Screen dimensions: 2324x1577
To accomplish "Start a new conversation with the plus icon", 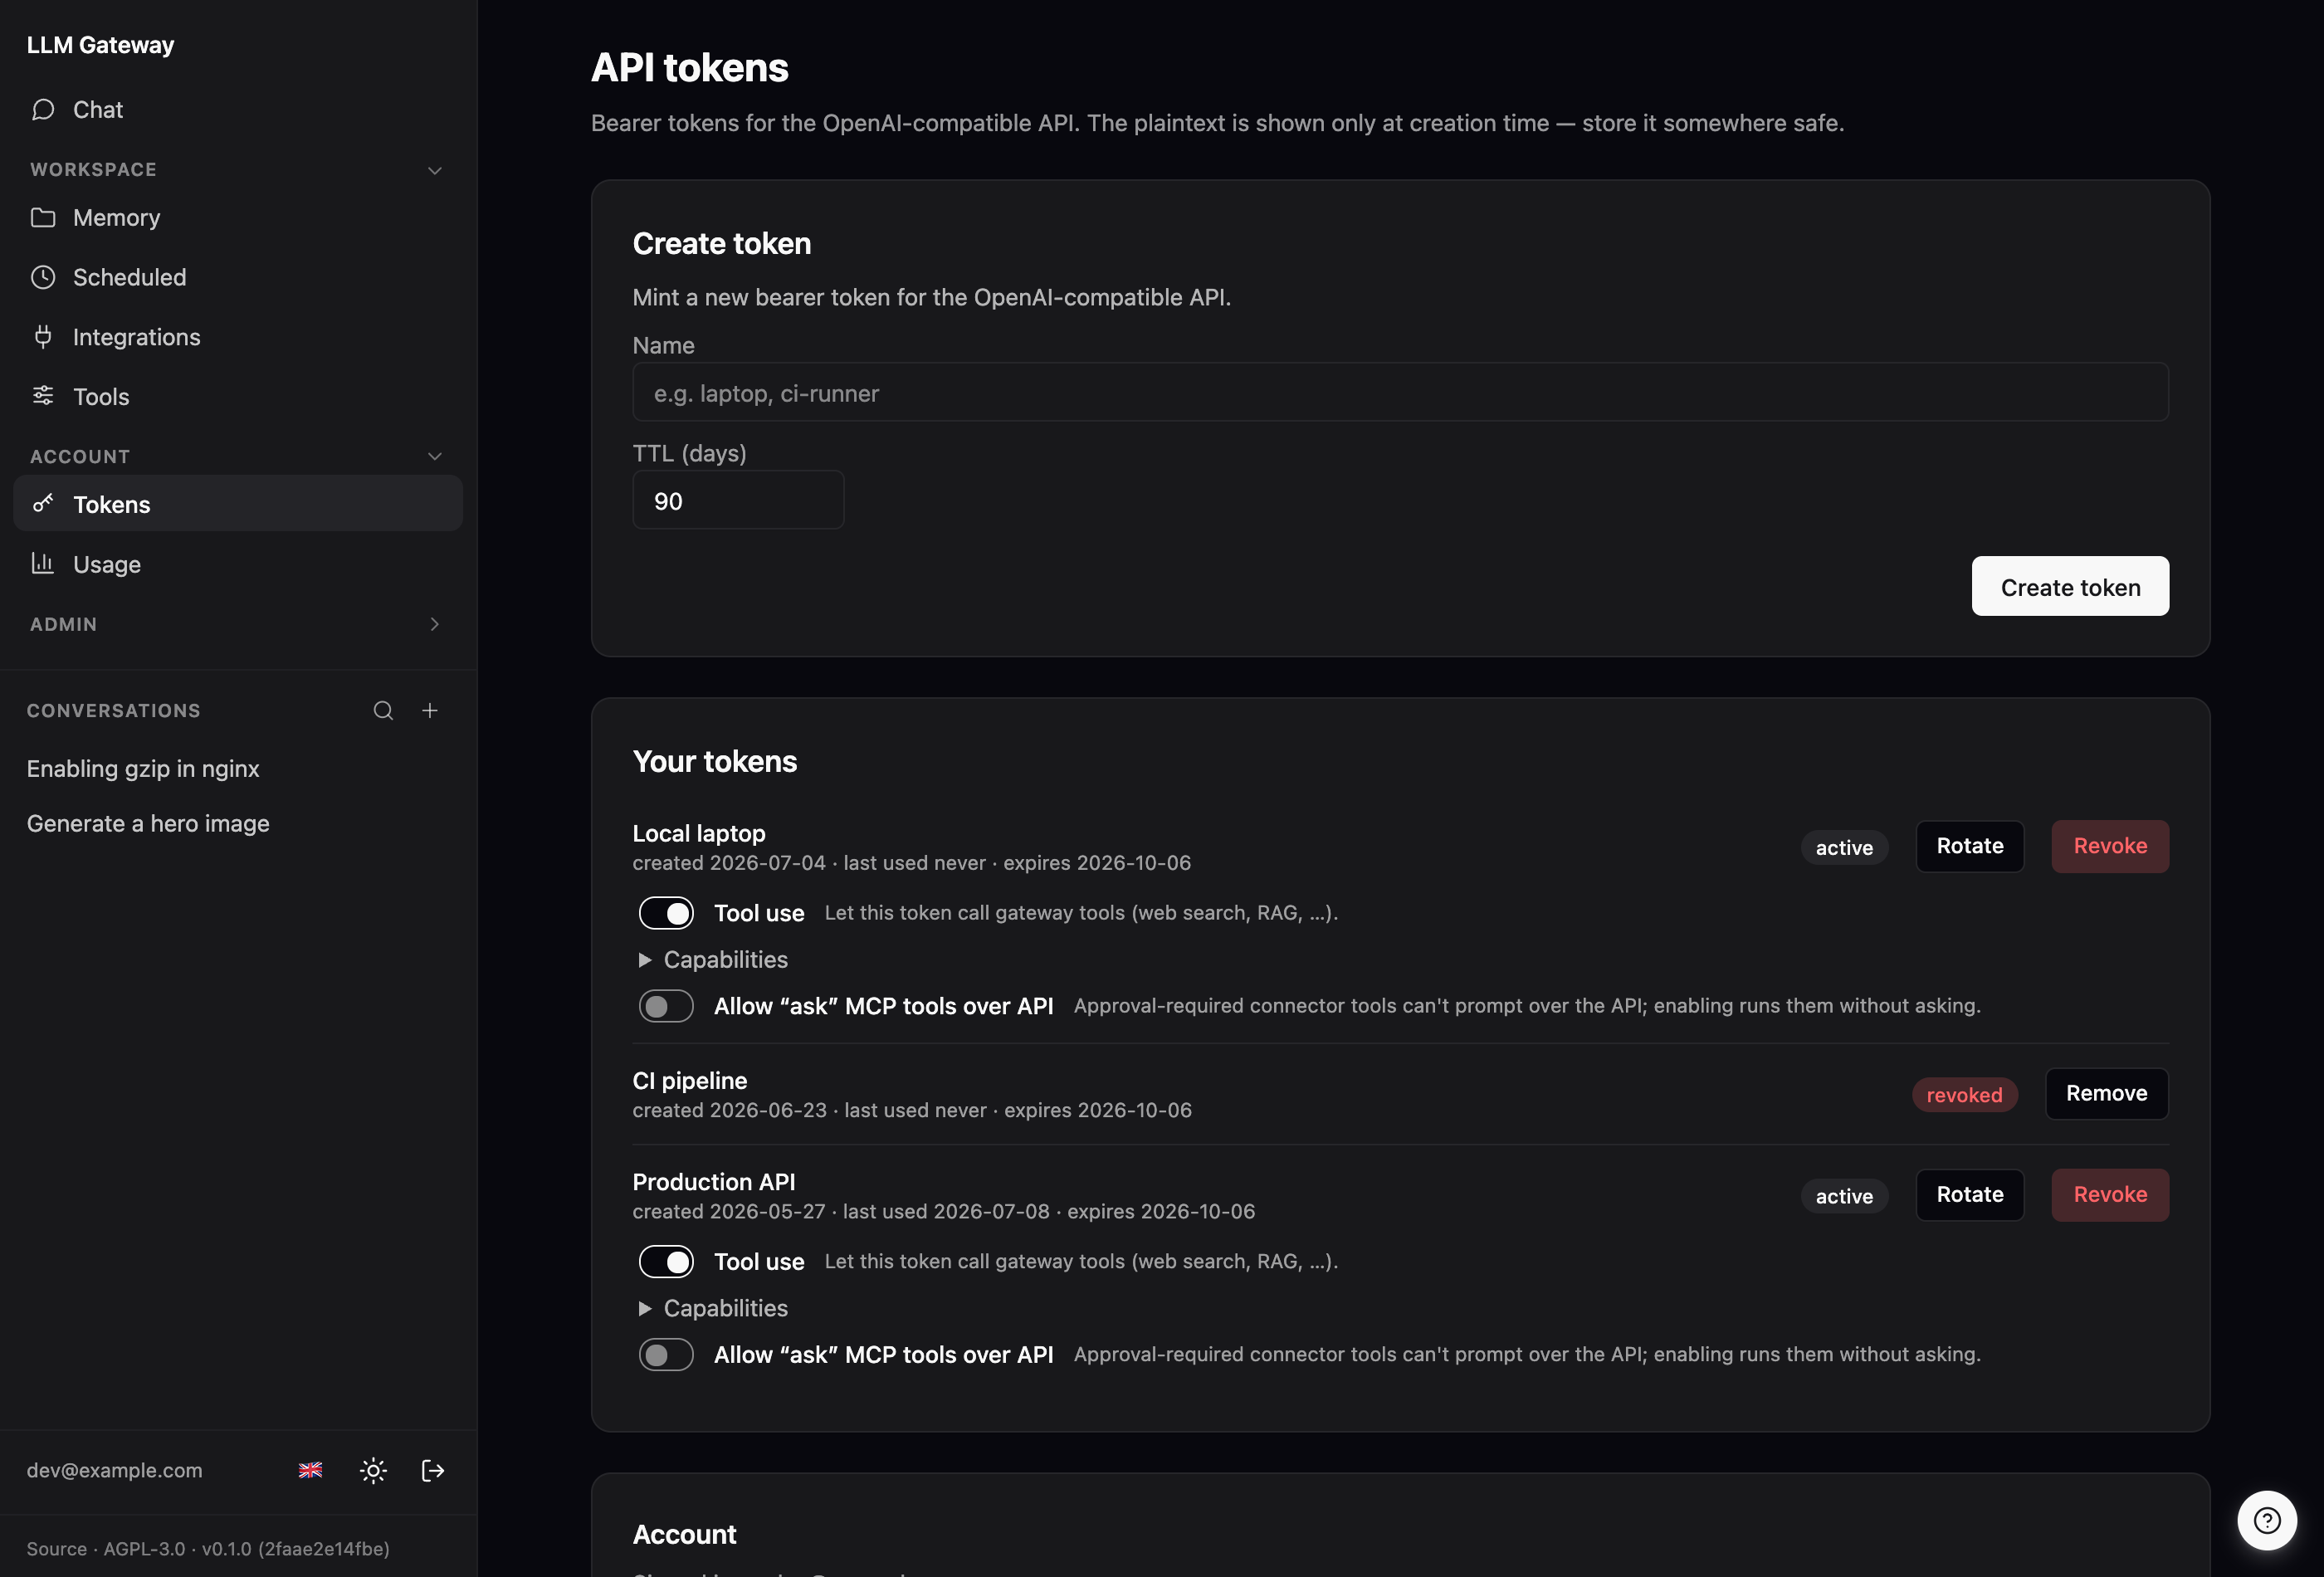I will pos(430,710).
